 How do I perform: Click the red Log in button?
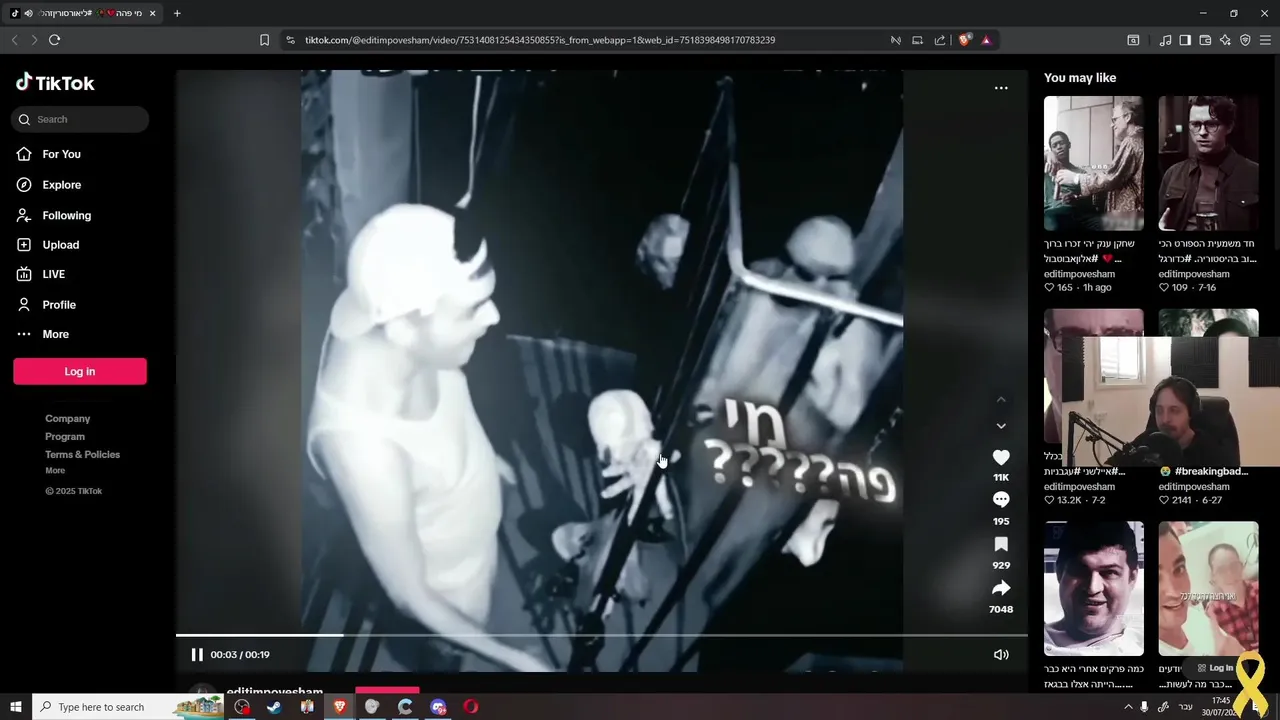coord(80,371)
